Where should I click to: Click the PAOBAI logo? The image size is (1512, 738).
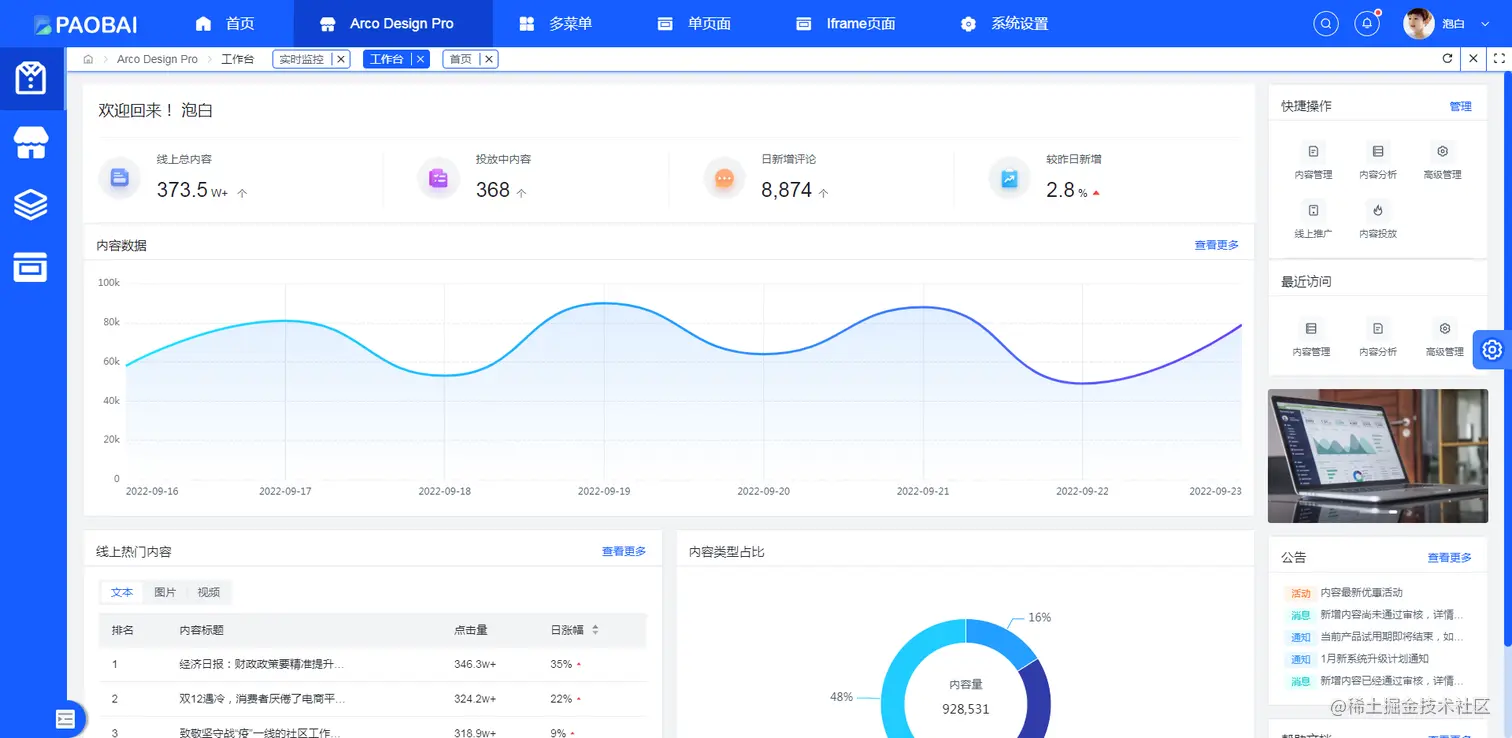(86, 24)
